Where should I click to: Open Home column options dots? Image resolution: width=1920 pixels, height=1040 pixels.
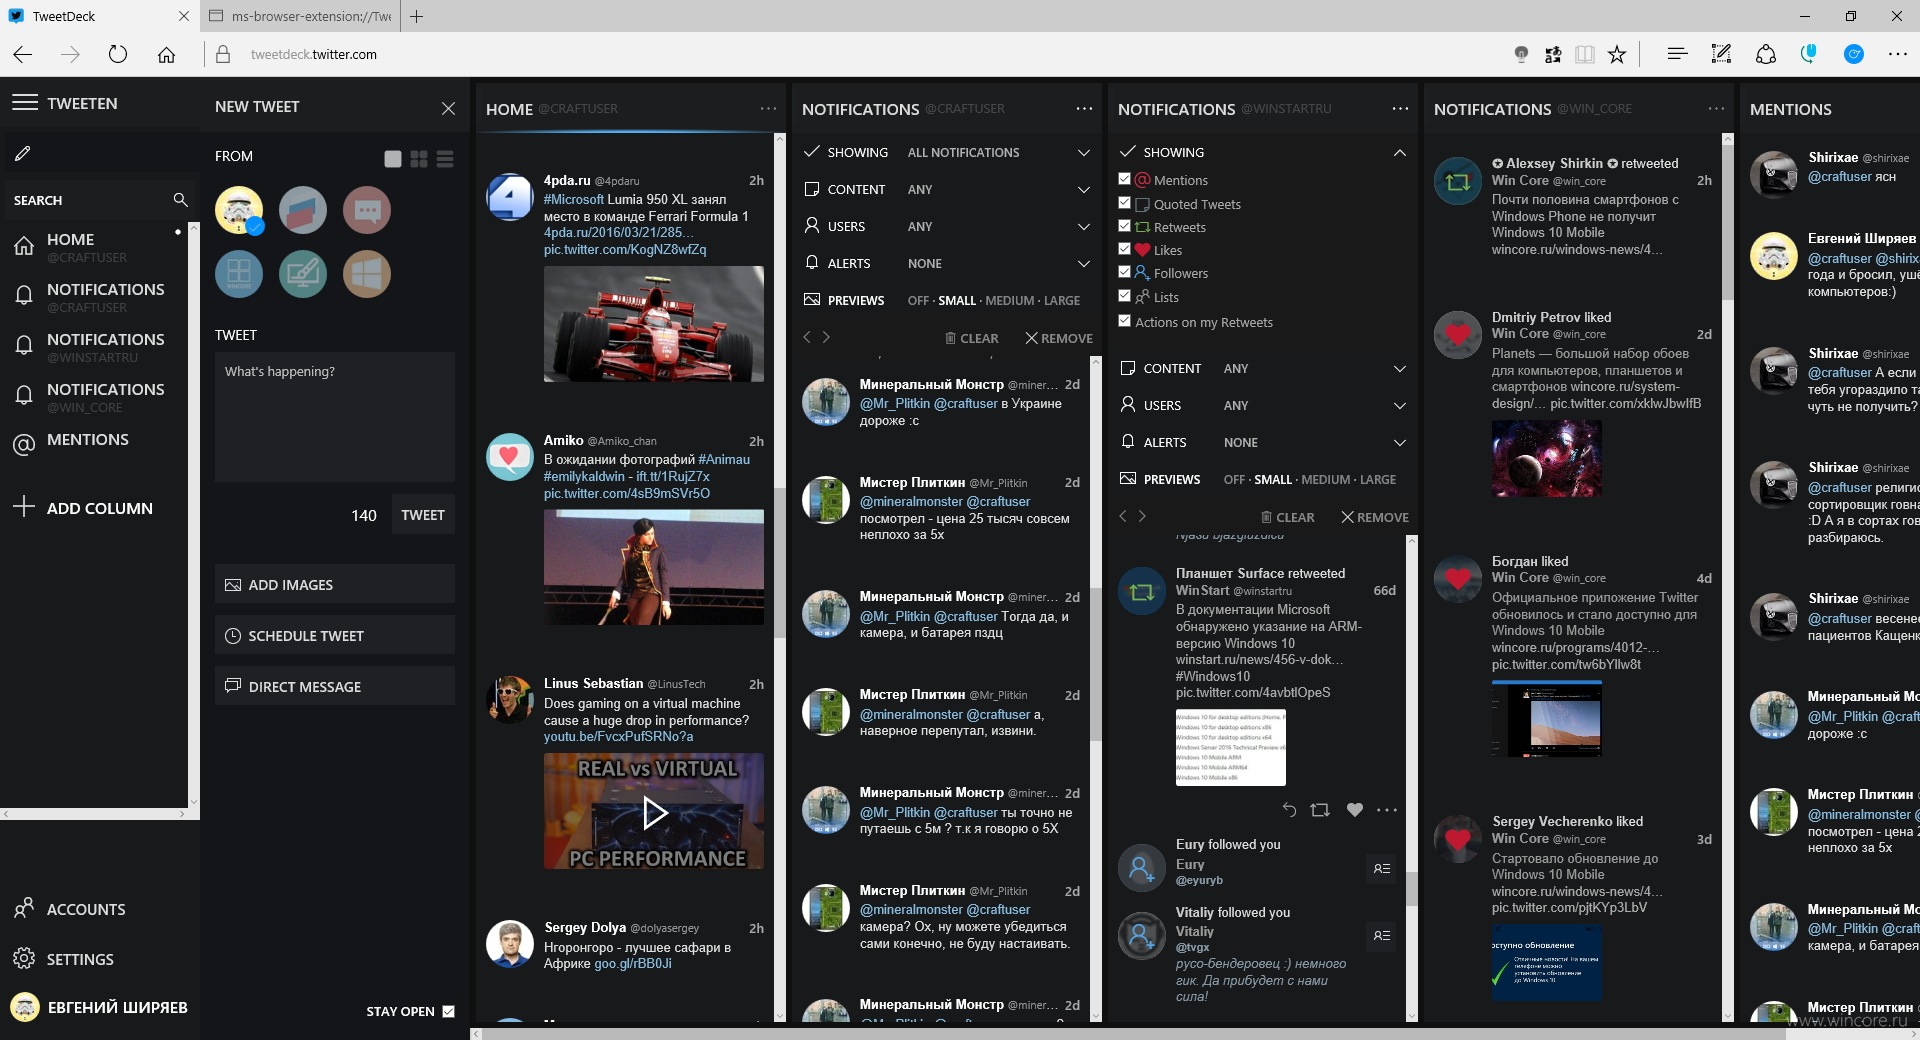pos(768,108)
